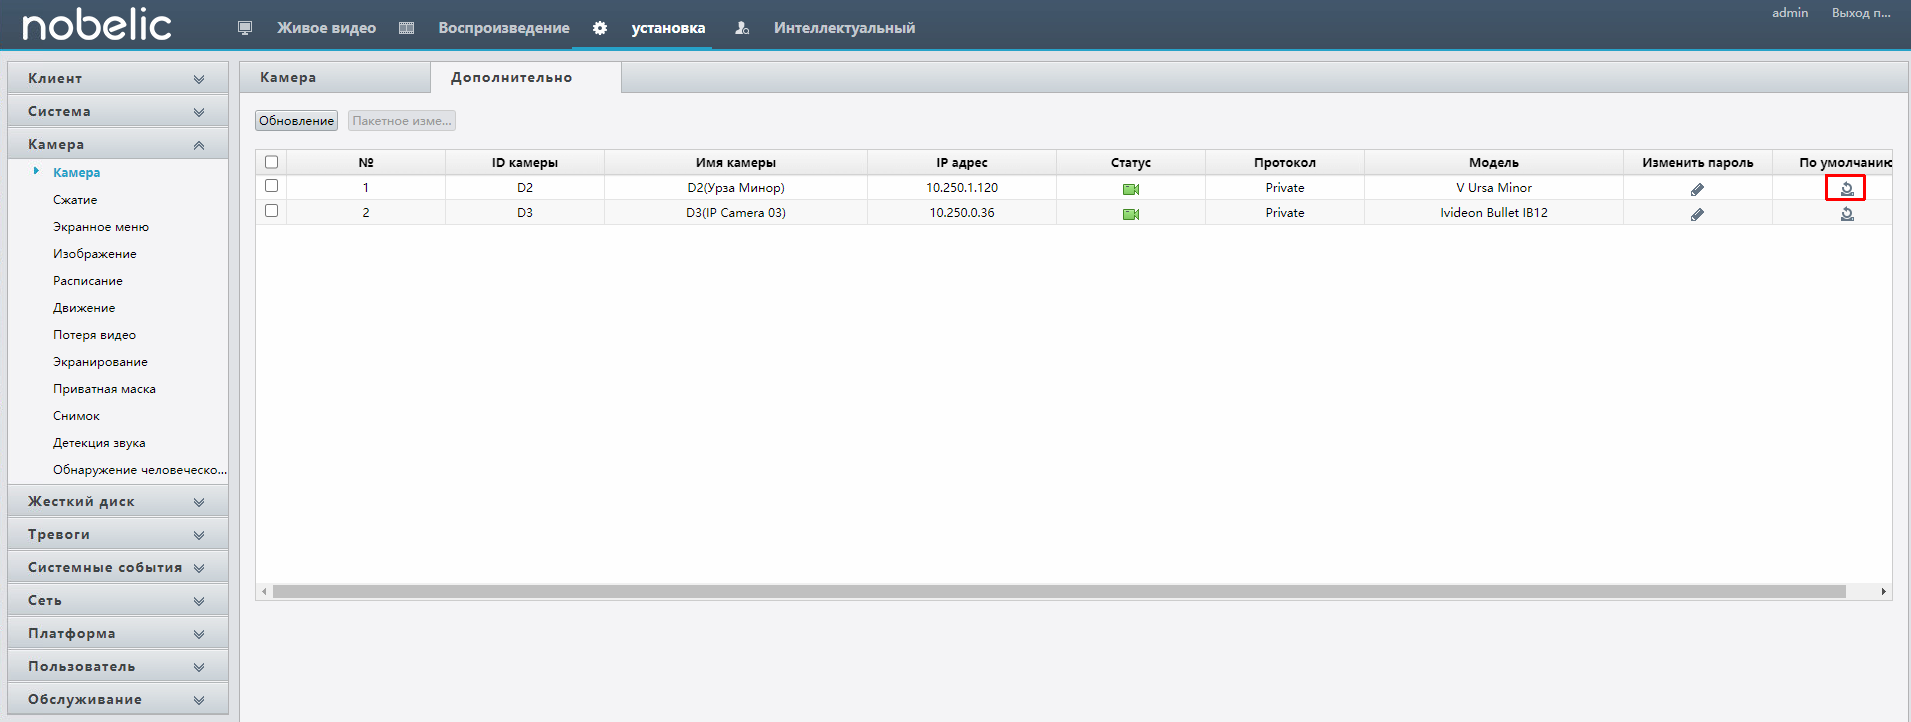Select IP address 10.250.1.120
The width and height of the screenshot is (1911, 722).
click(962, 187)
